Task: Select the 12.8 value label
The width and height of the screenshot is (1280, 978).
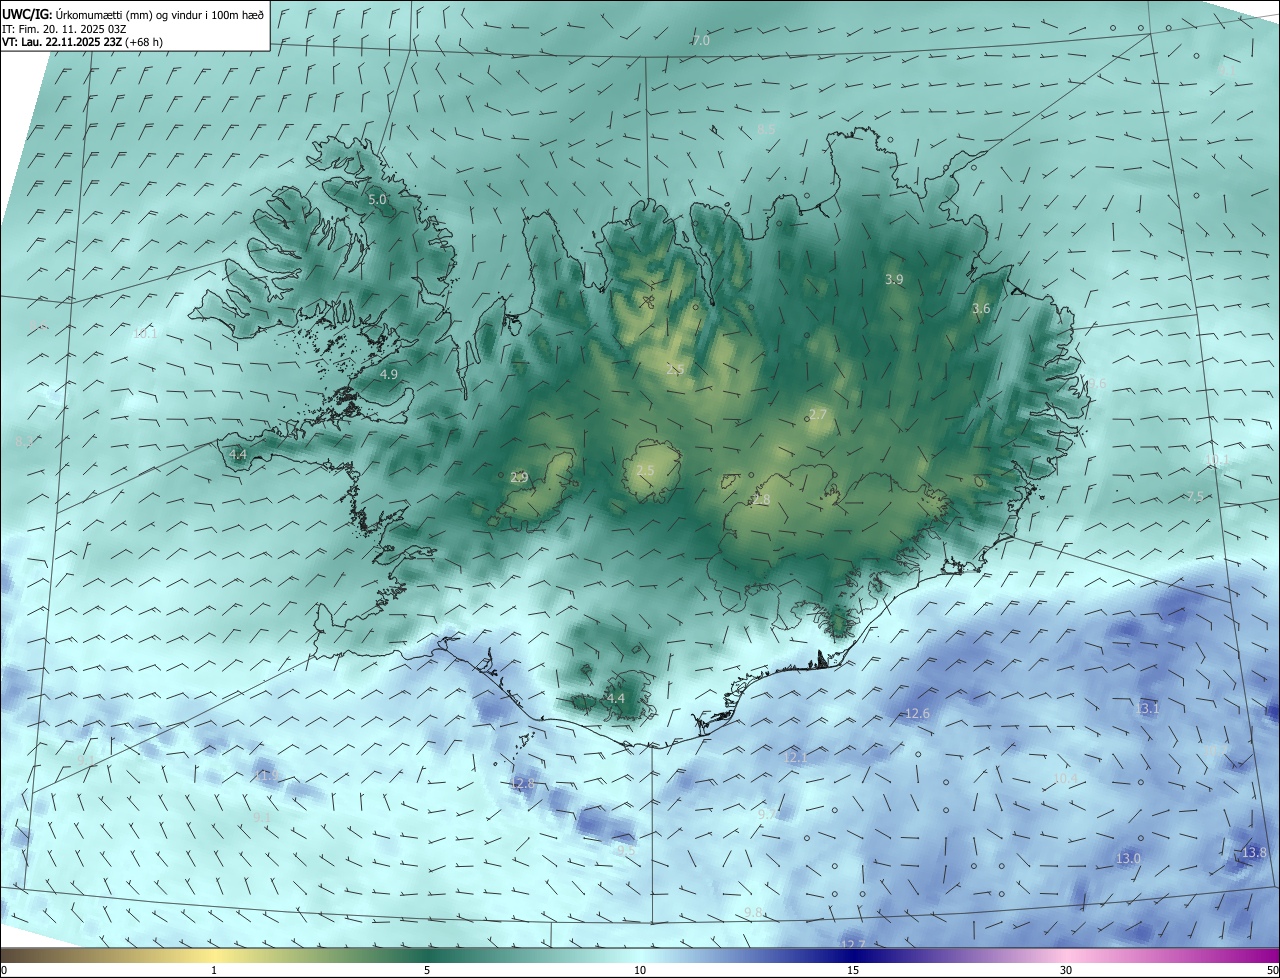Action: click(x=523, y=784)
